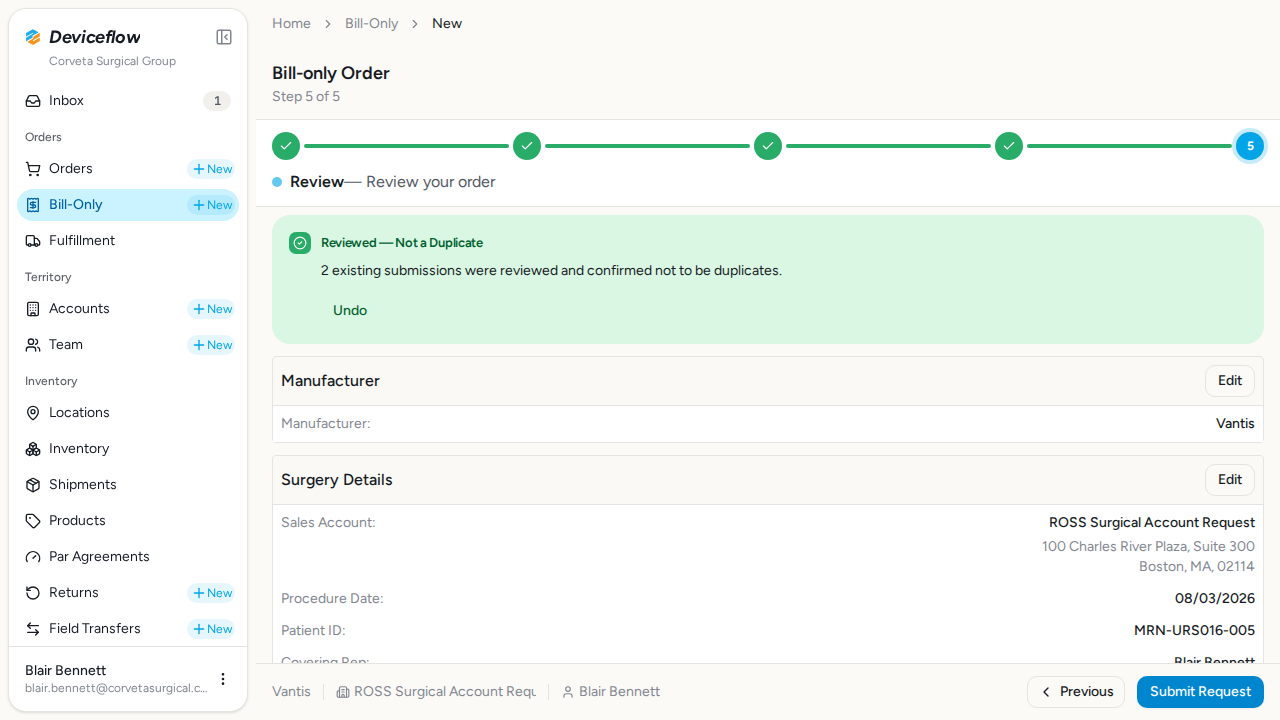1280x720 pixels.
Task: Collapse the sidebar panel icon
Action: click(x=224, y=37)
